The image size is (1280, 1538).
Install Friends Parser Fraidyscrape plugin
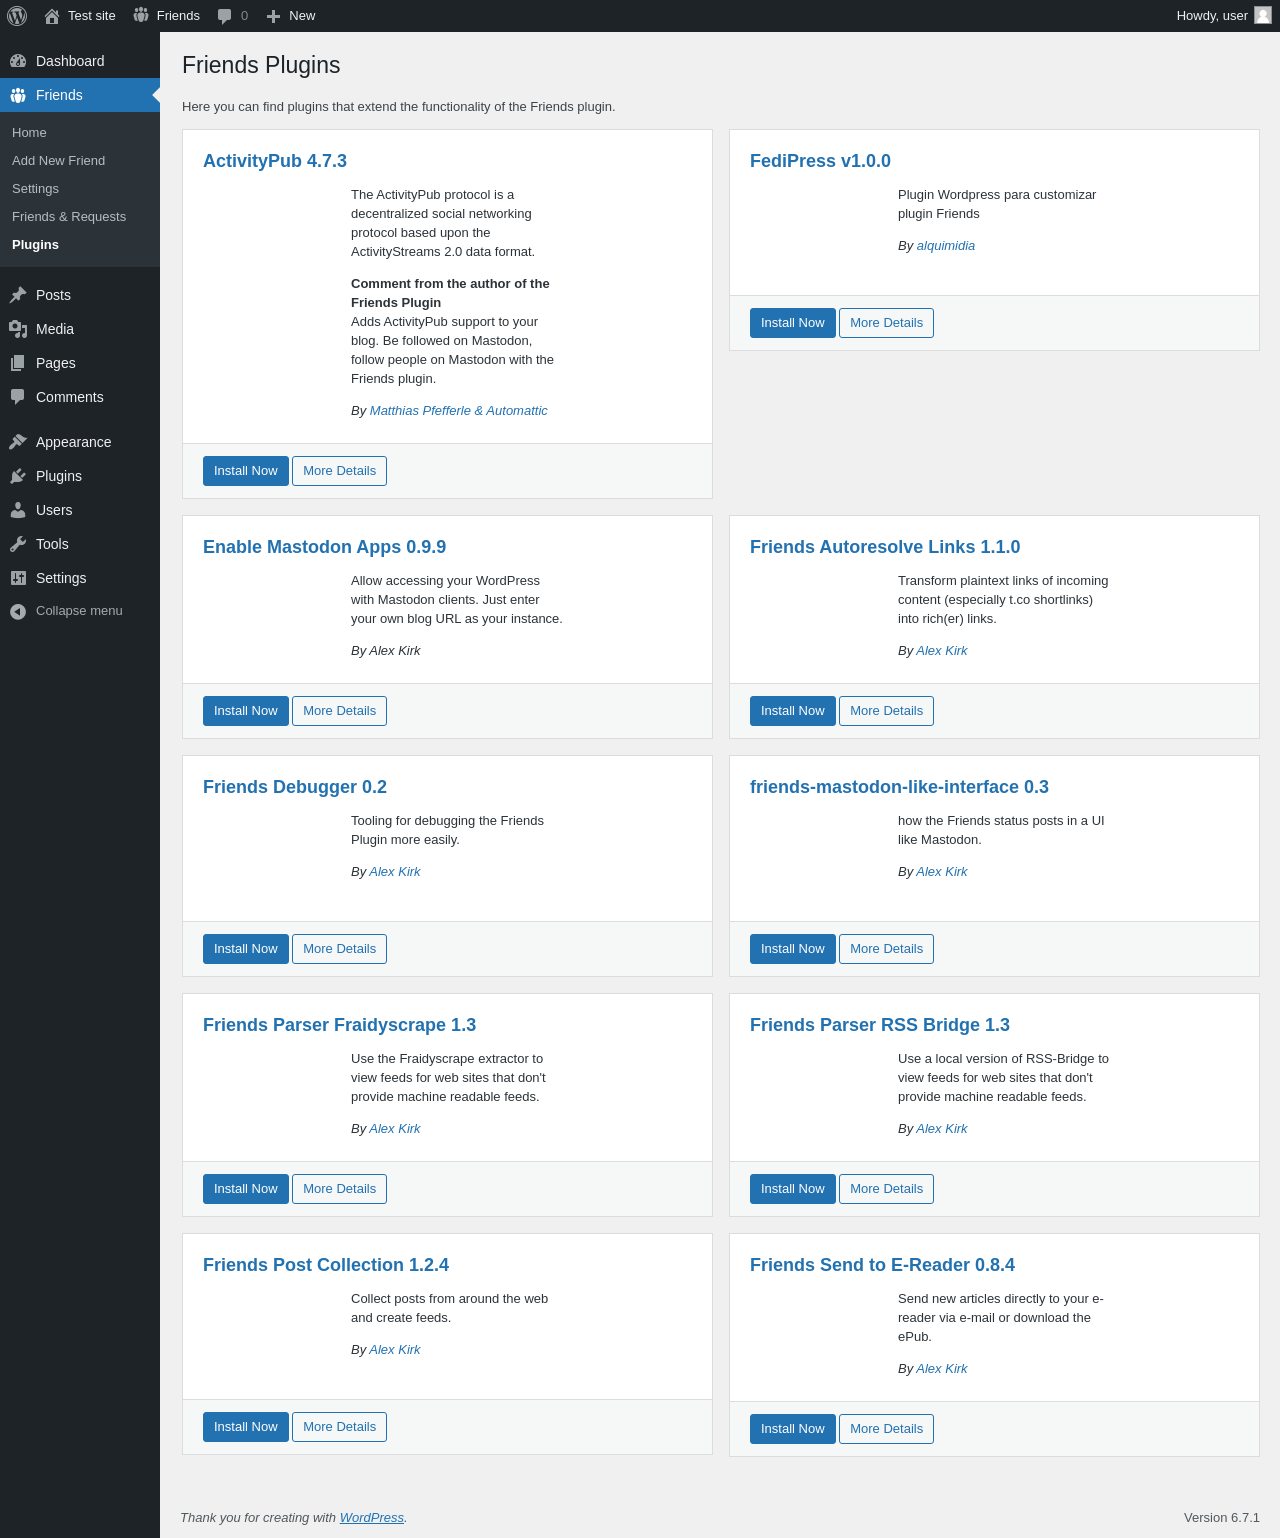(x=246, y=1189)
